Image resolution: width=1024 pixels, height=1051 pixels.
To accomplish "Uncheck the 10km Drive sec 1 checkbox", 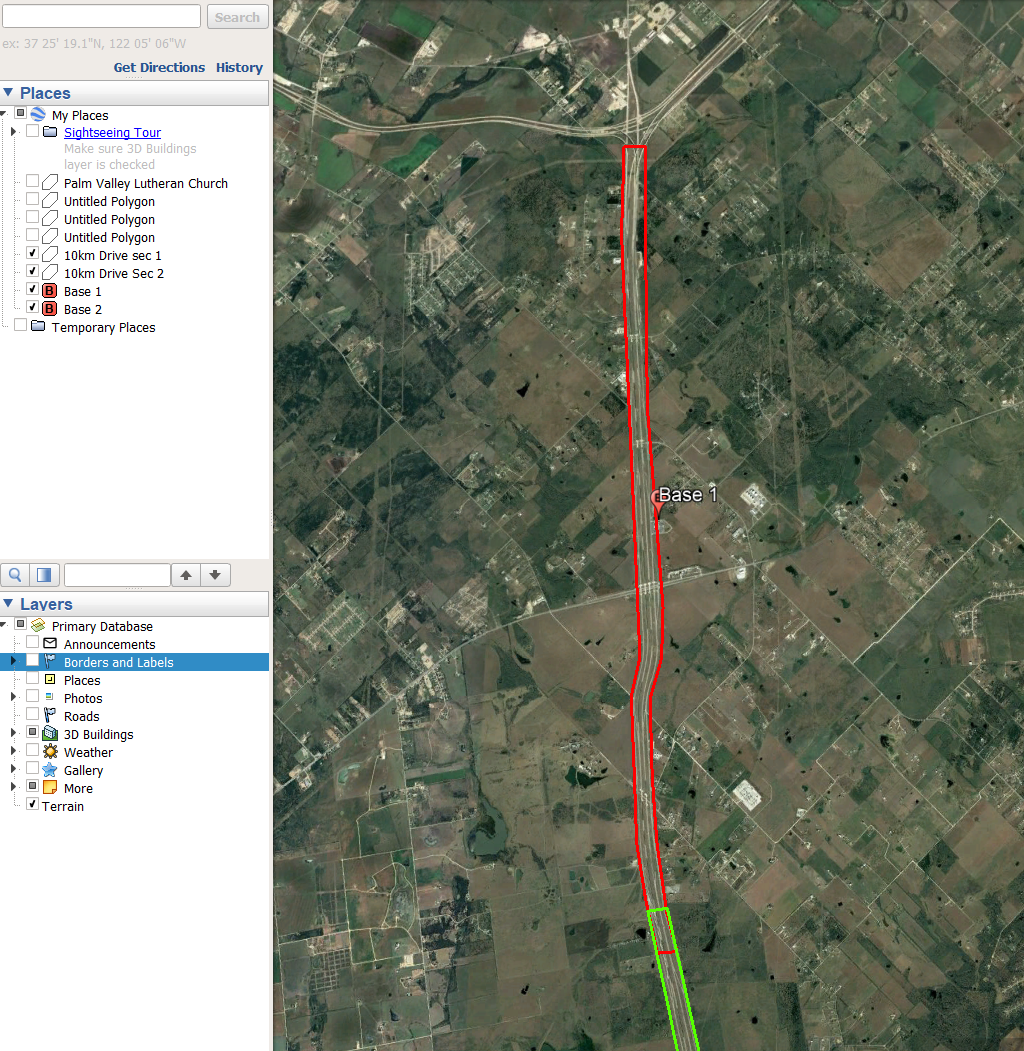I will pyautogui.click(x=33, y=255).
